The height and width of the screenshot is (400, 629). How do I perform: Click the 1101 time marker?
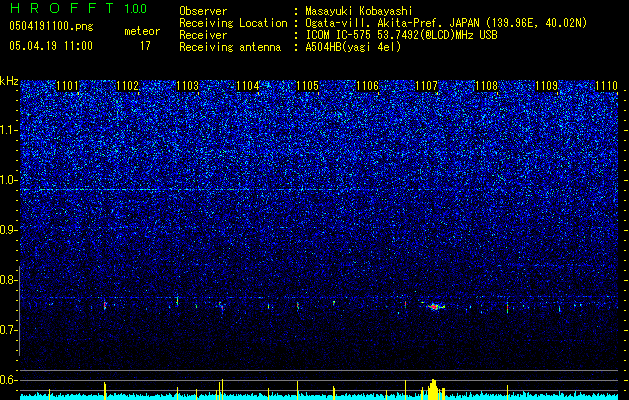point(67,86)
